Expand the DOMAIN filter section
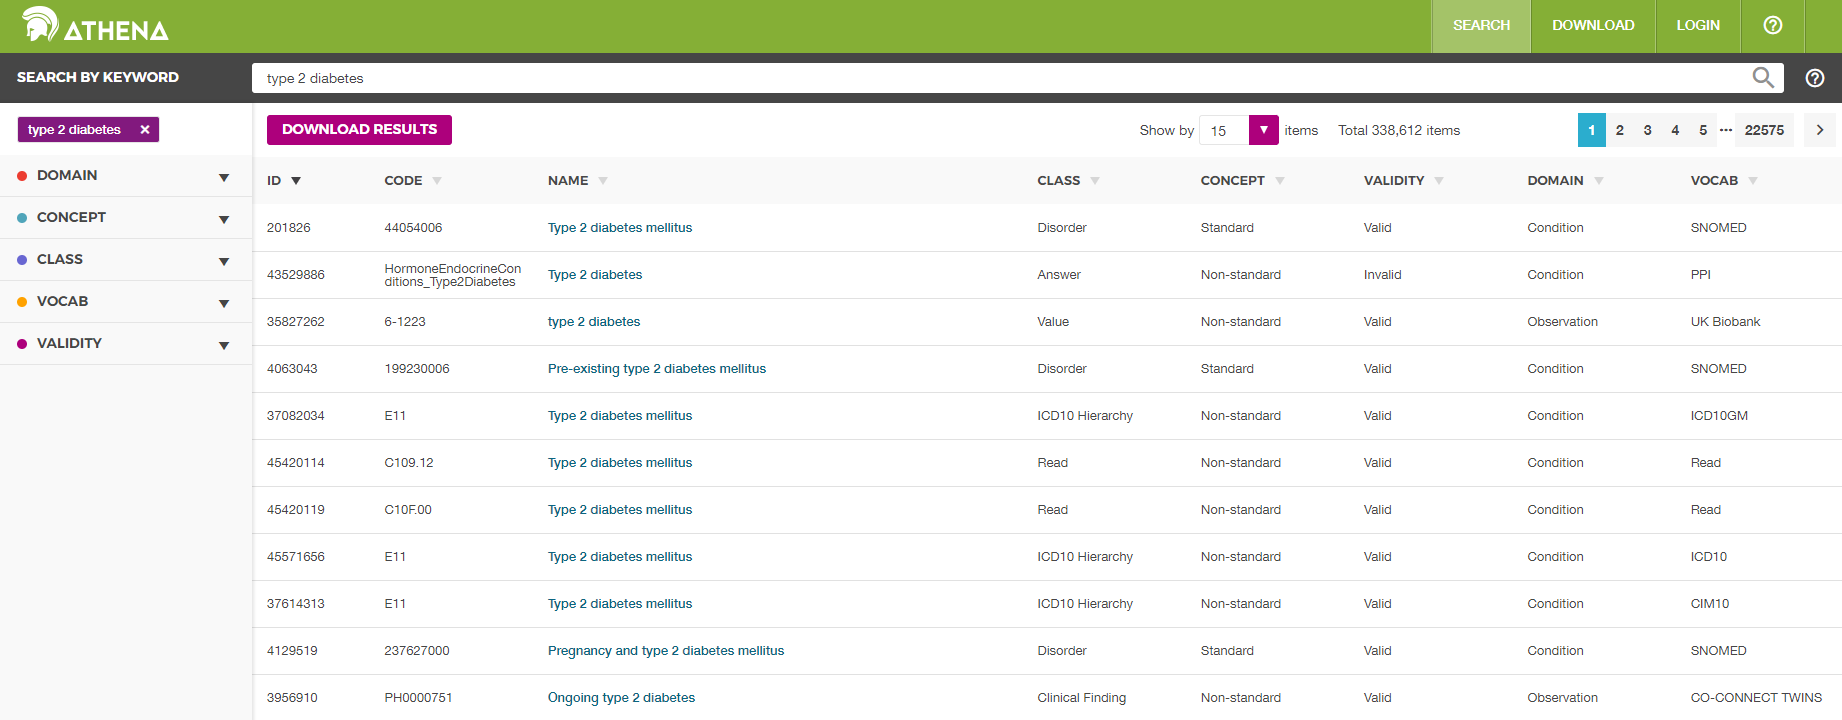This screenshot has width=1842, height=720. (x=224, y=177)
